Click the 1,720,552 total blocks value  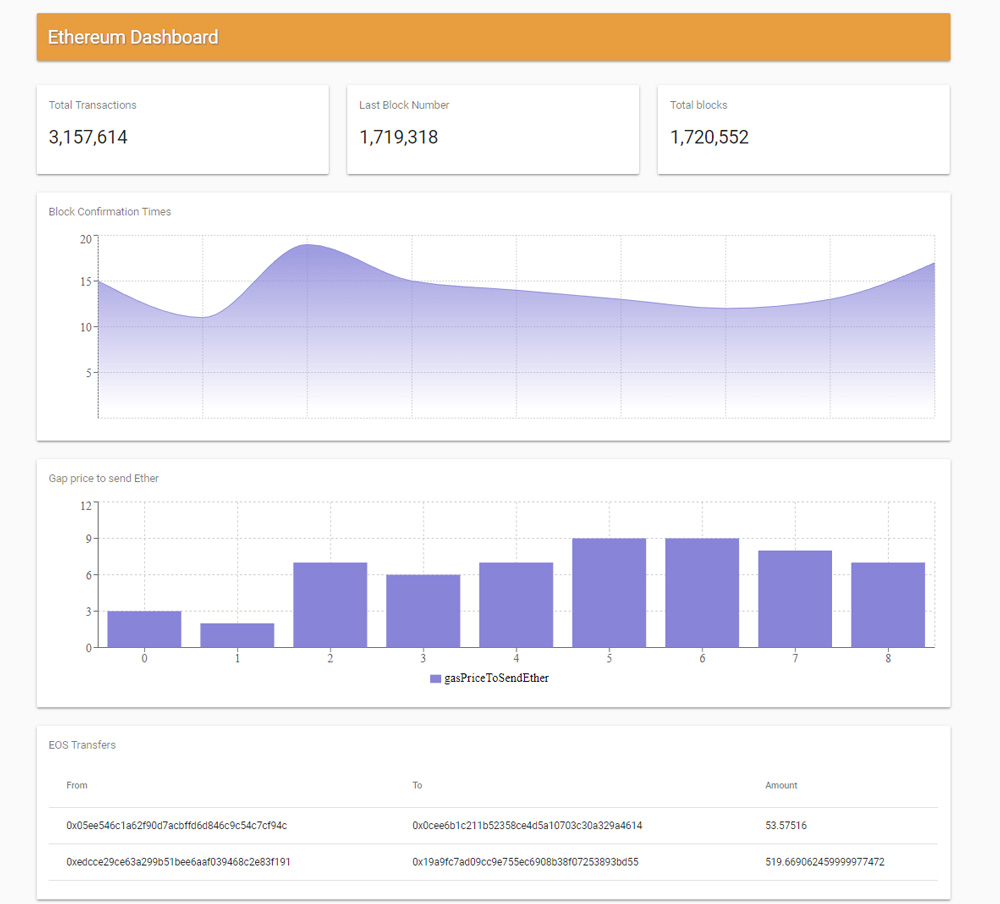tap(709, 137)
